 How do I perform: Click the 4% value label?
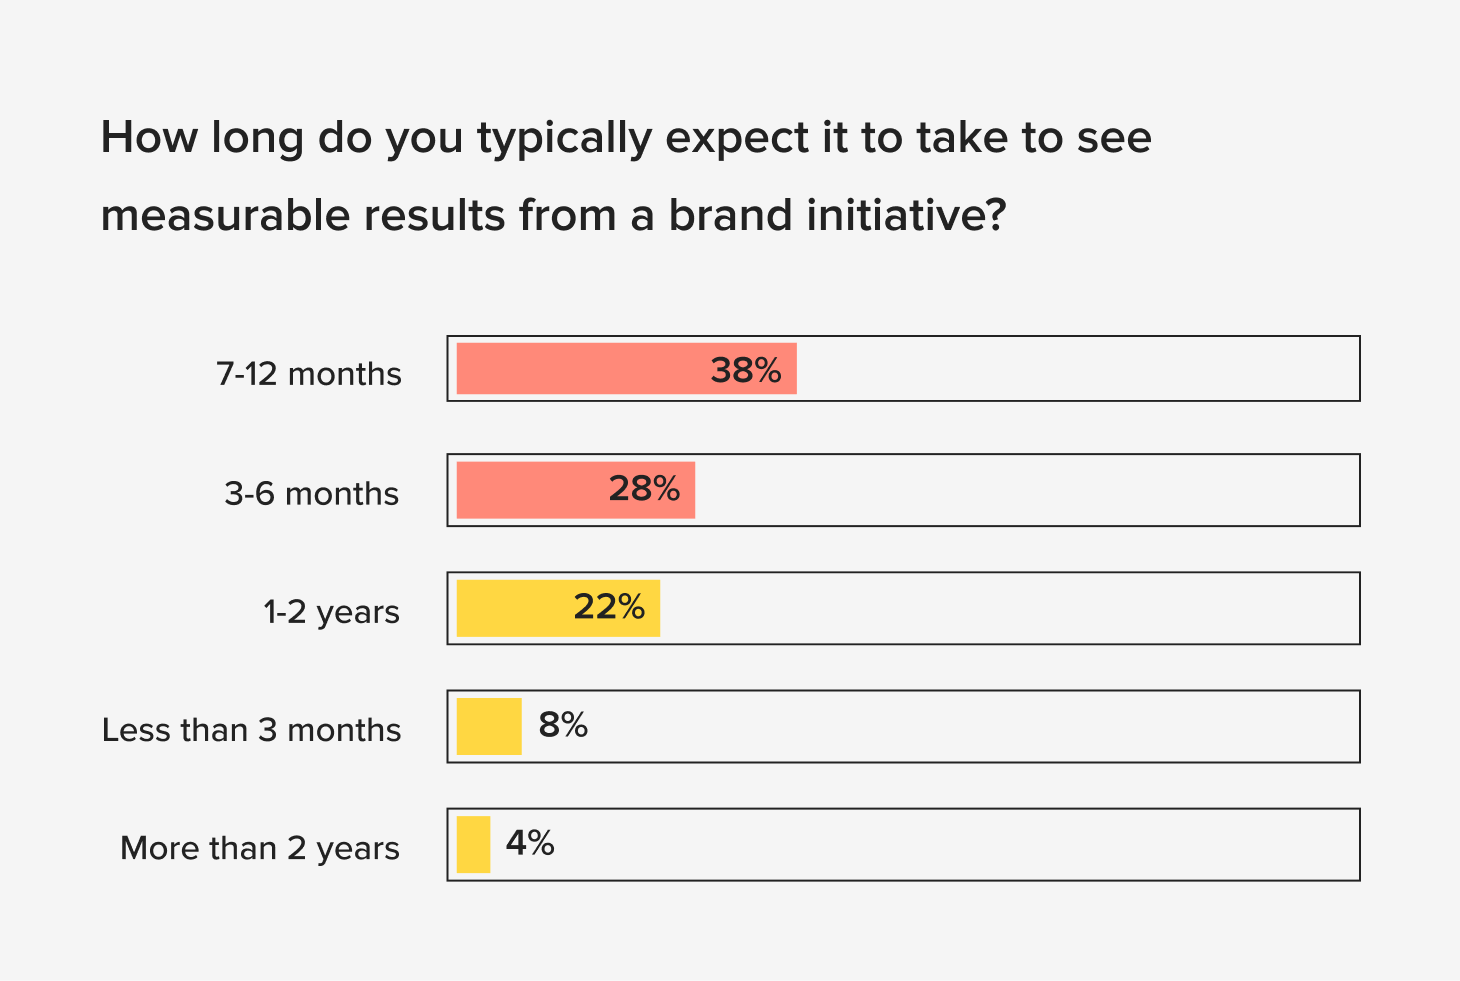pos(530,843)
